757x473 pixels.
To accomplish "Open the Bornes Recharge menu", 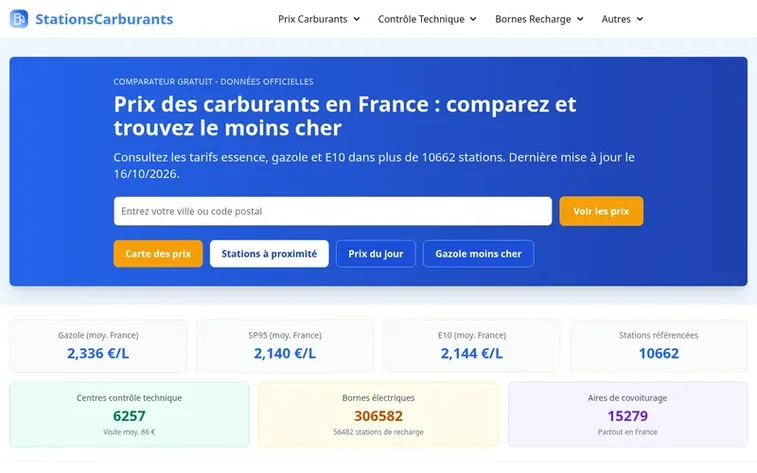I will coord(539,19).
